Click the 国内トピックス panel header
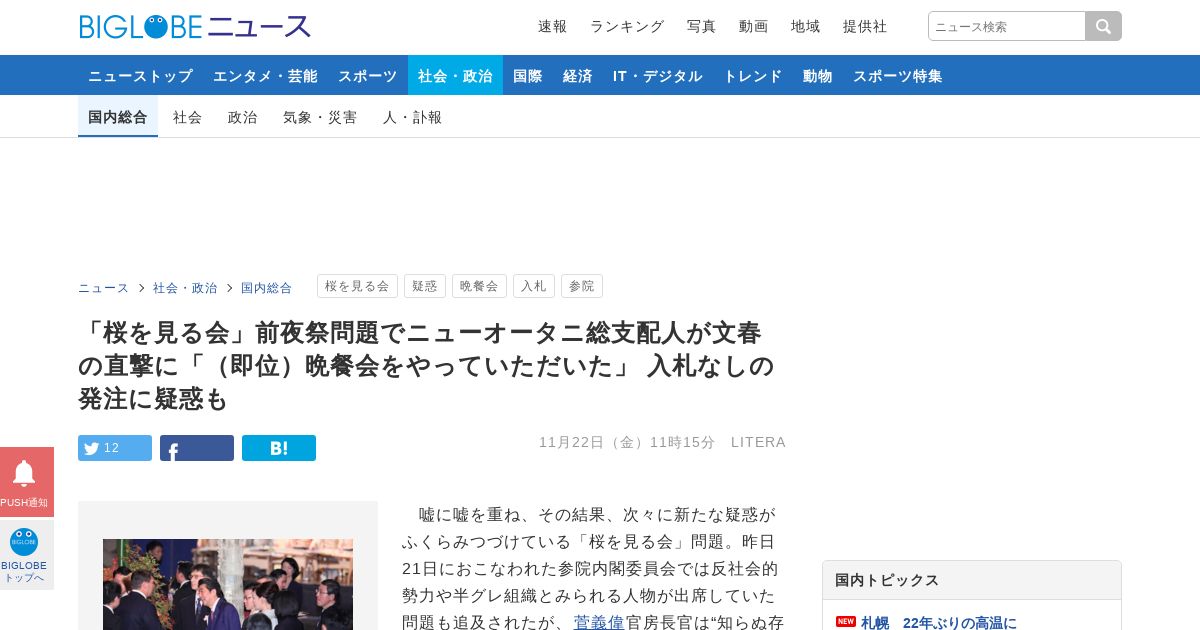This screenshot has height=630, width=1200. coord(972,580)
